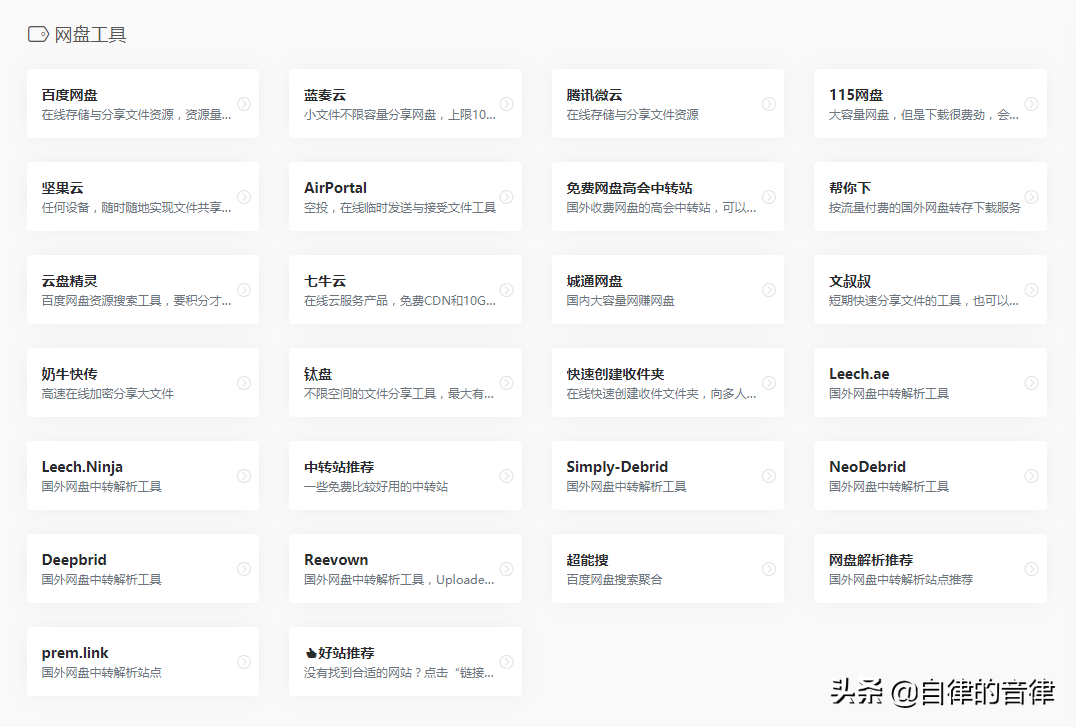Click the arrow icon on 好站推荐 card
Viewport: 1076px width, 727px height.
point(506,662)
